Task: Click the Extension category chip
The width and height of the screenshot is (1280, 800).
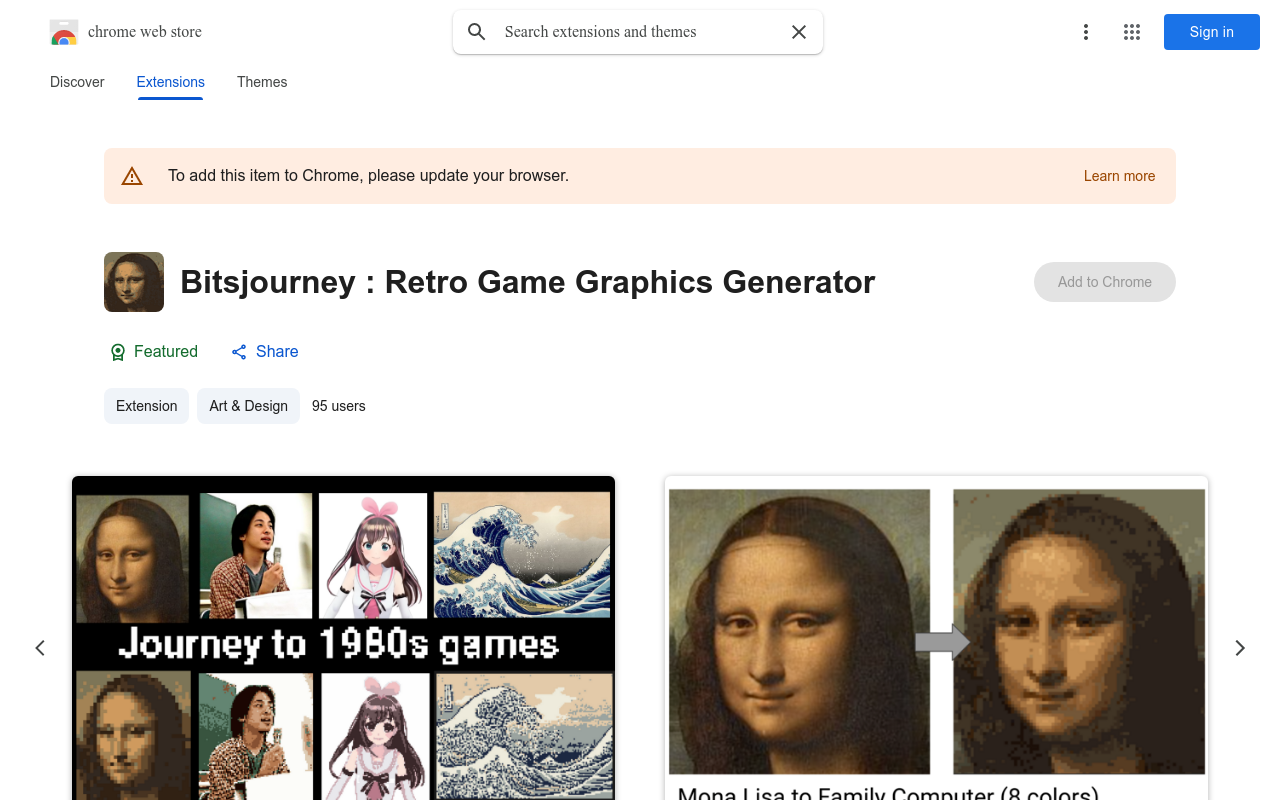Action: click(146, 406)
